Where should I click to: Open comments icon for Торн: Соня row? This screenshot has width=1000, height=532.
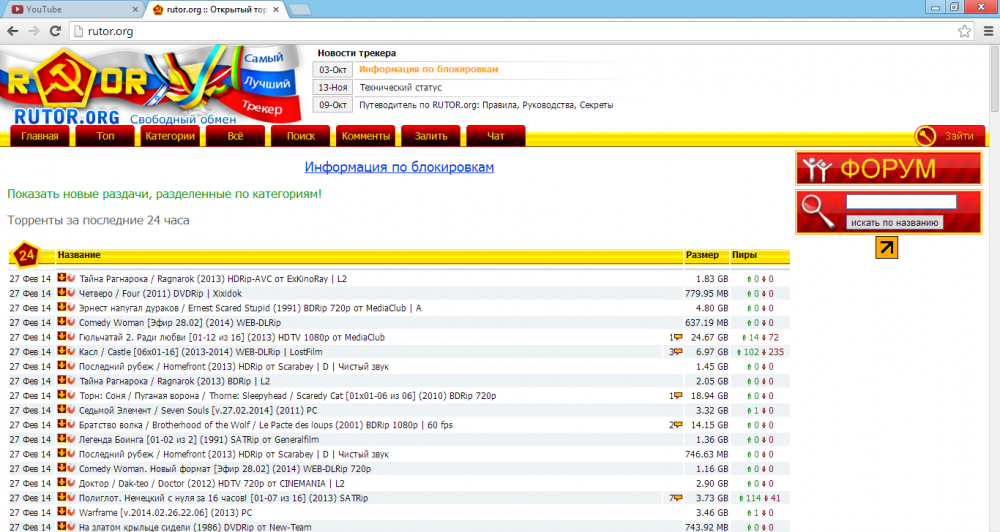678,395
